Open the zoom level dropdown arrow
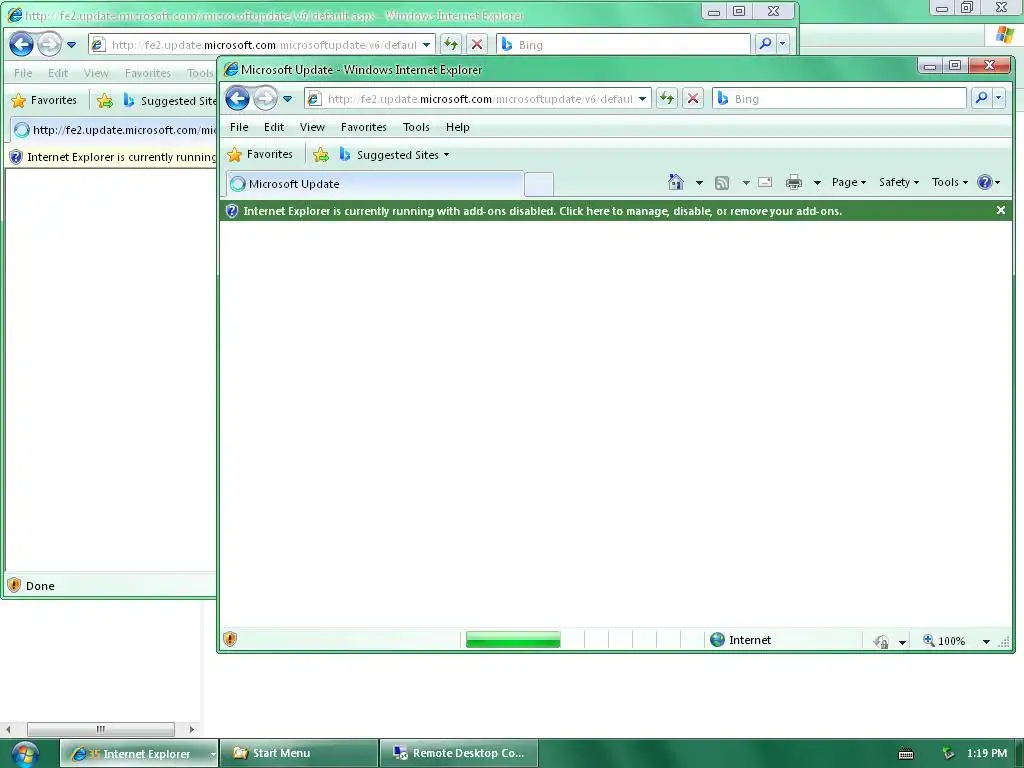 coord(986,641)
